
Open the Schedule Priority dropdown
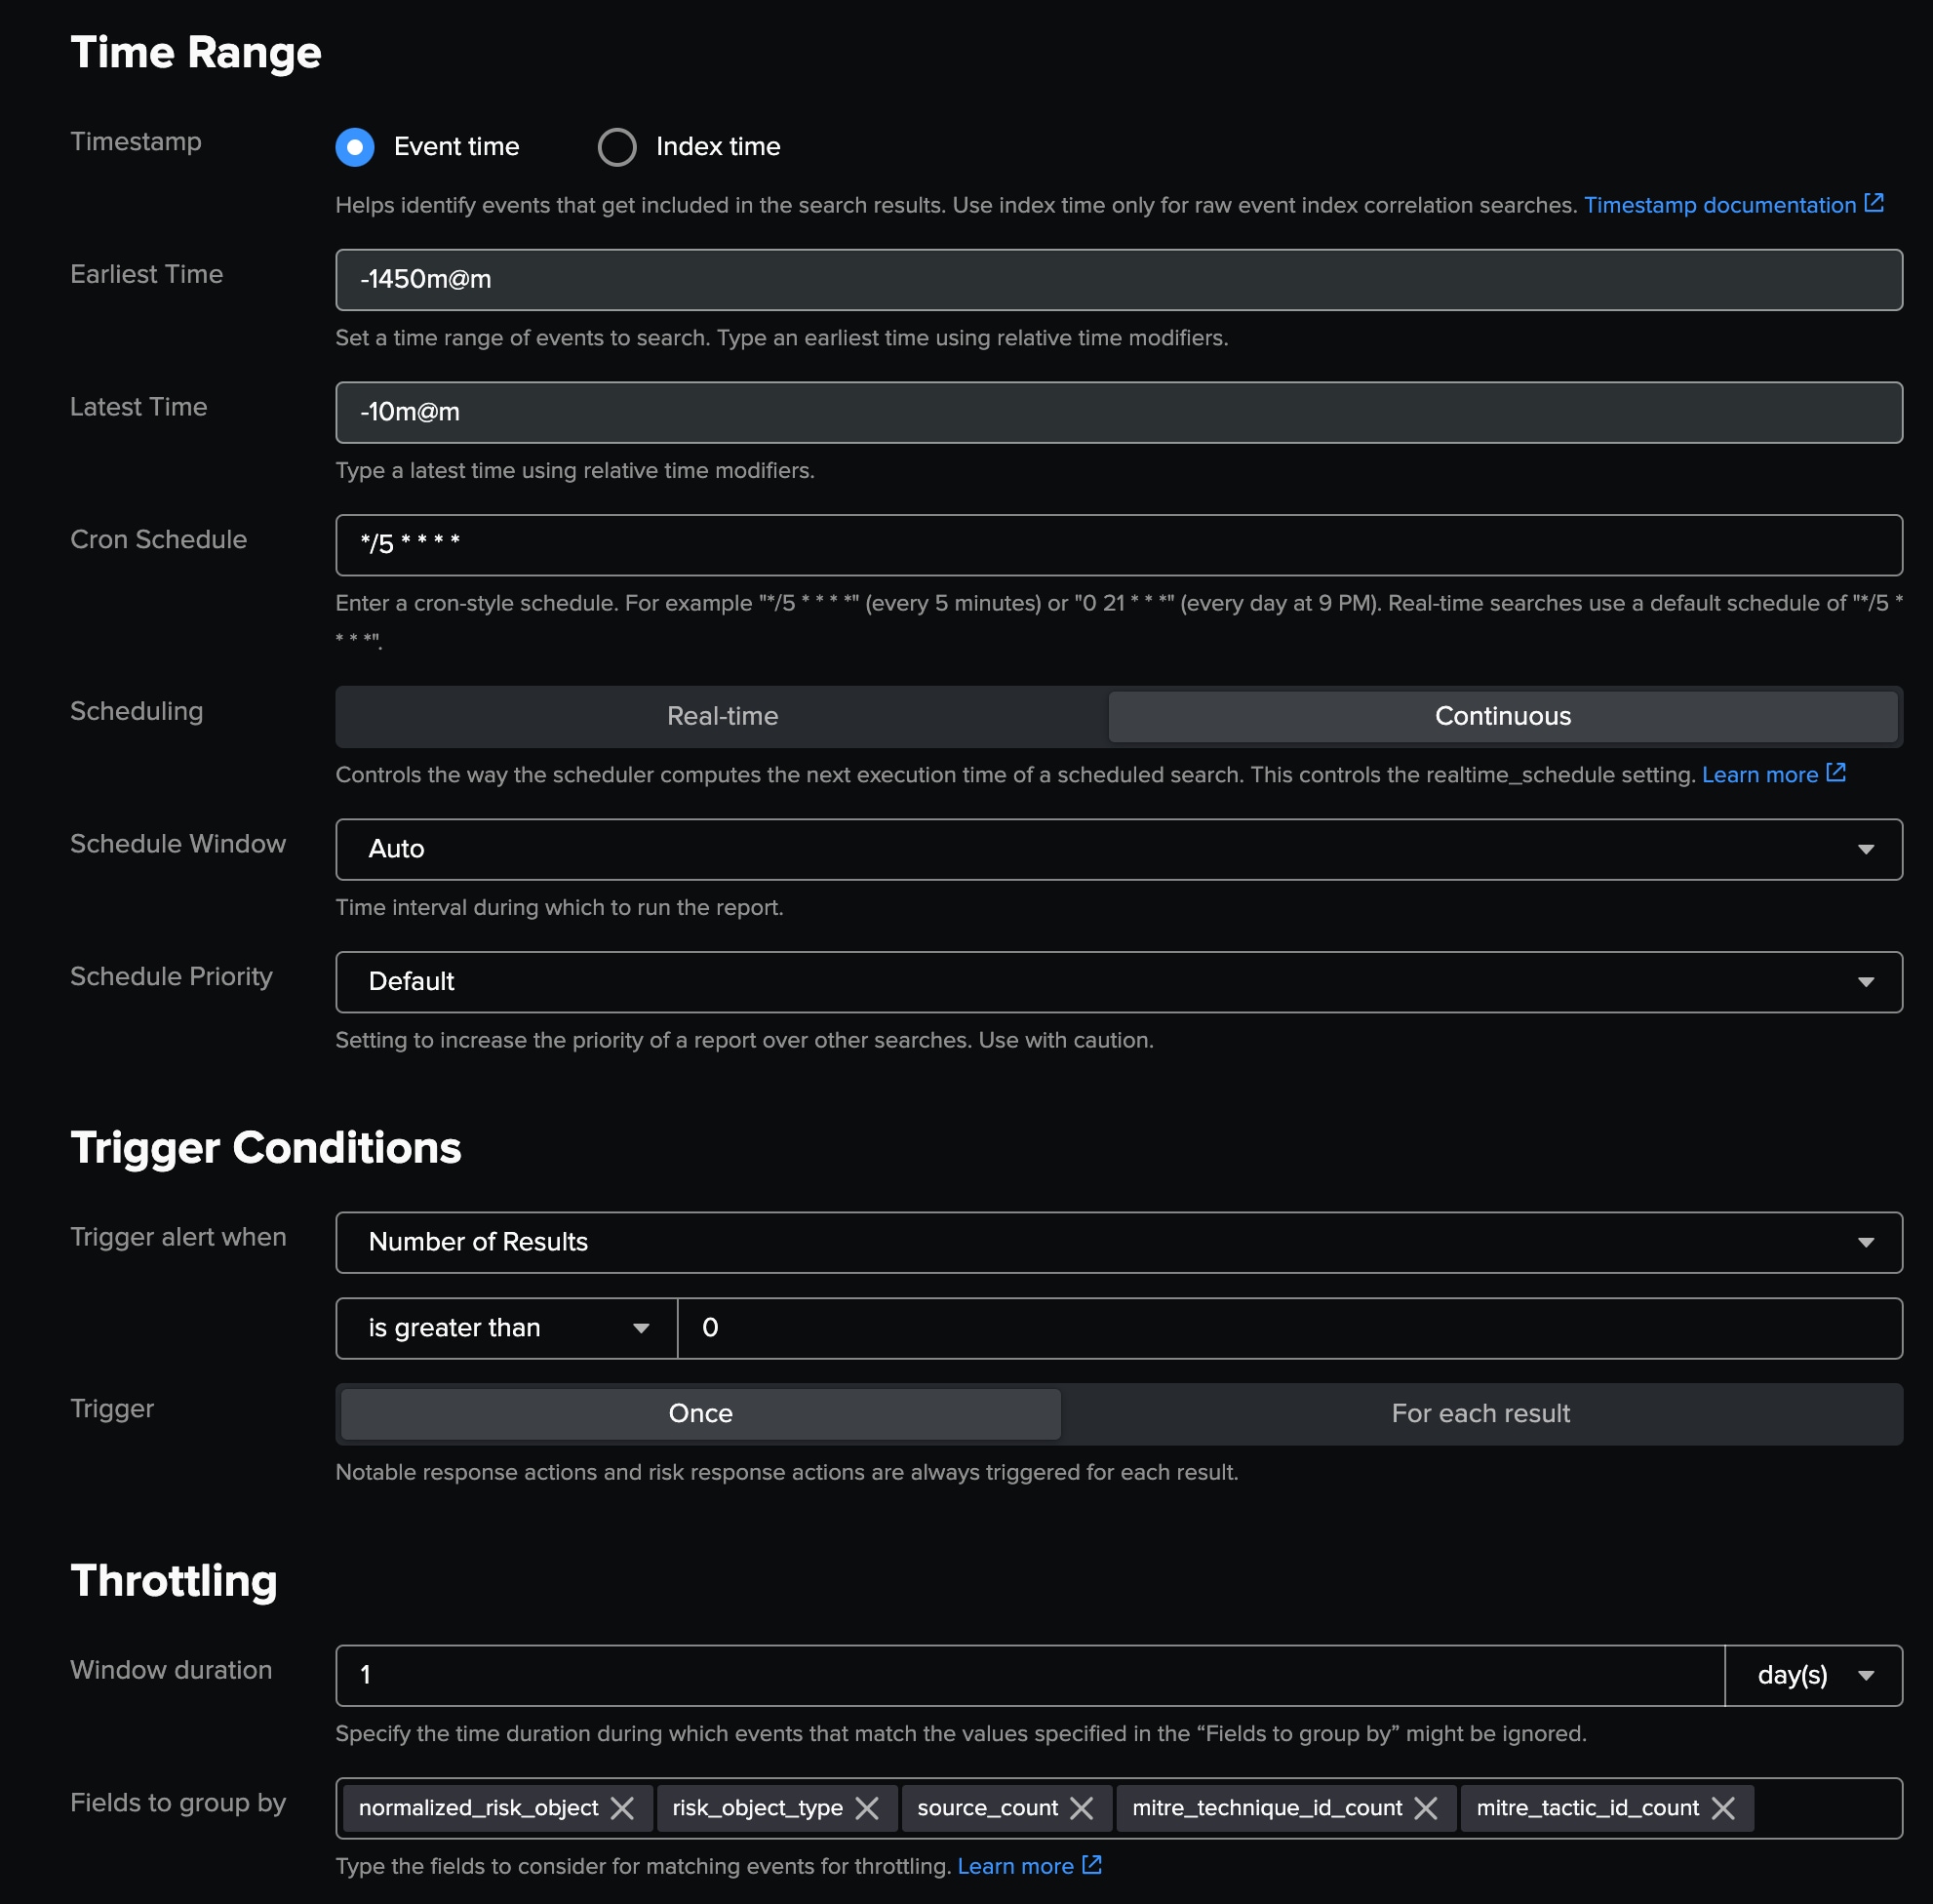point(1118,982)
